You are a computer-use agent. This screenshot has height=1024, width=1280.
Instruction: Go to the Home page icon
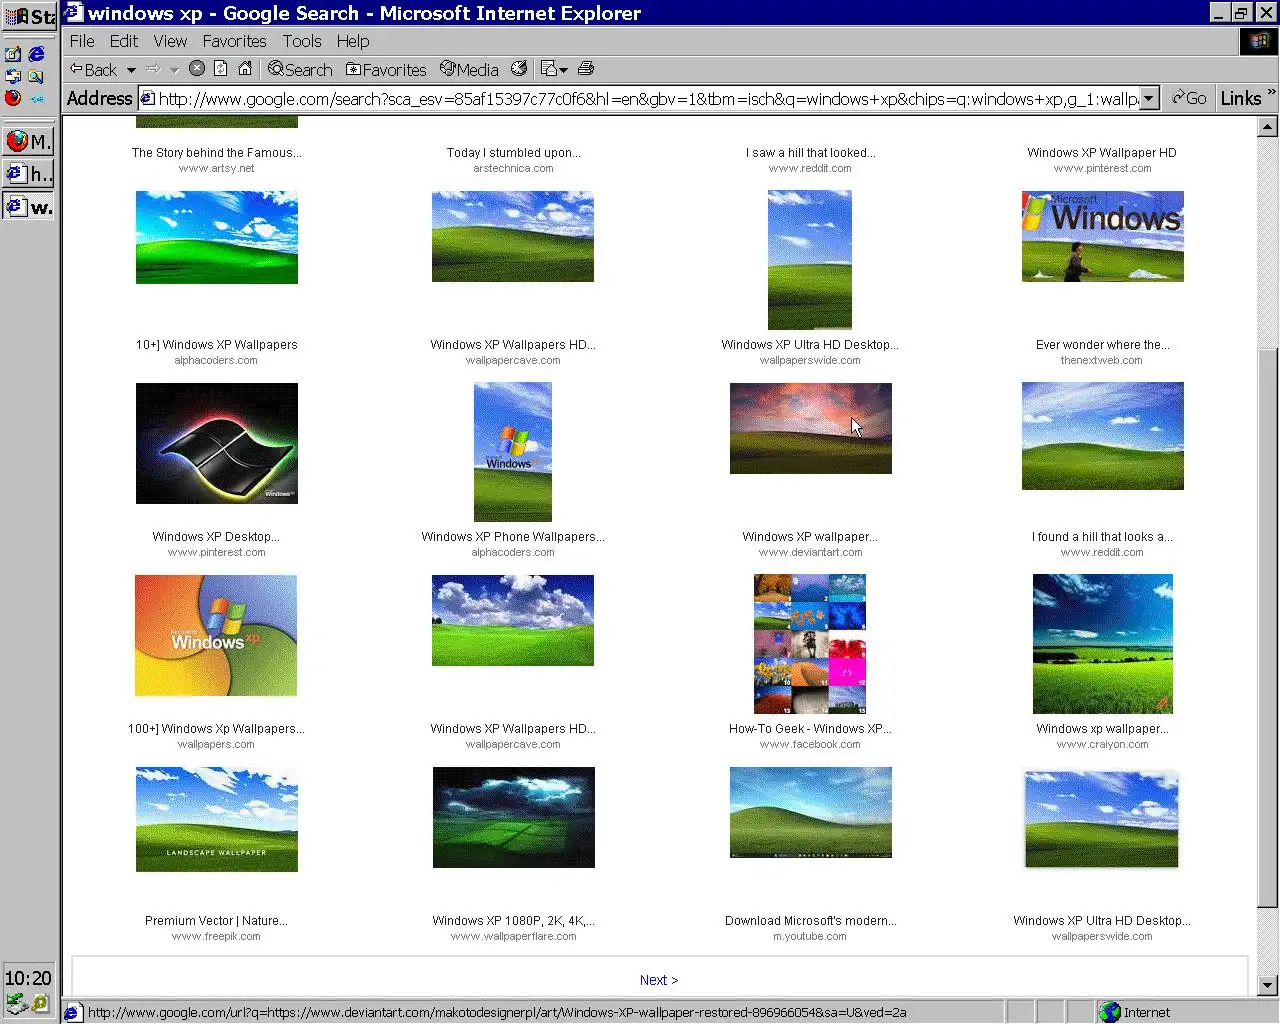tap(244, 68)
